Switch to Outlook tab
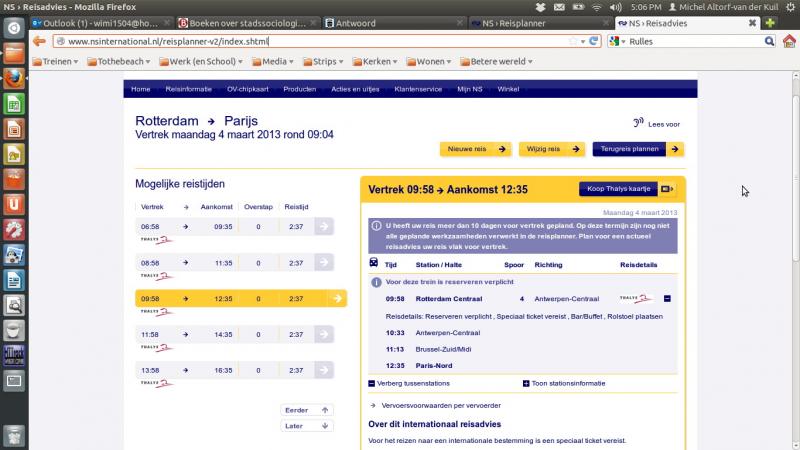The width and height of the screenshot is (800, 450). coord(101,23)
